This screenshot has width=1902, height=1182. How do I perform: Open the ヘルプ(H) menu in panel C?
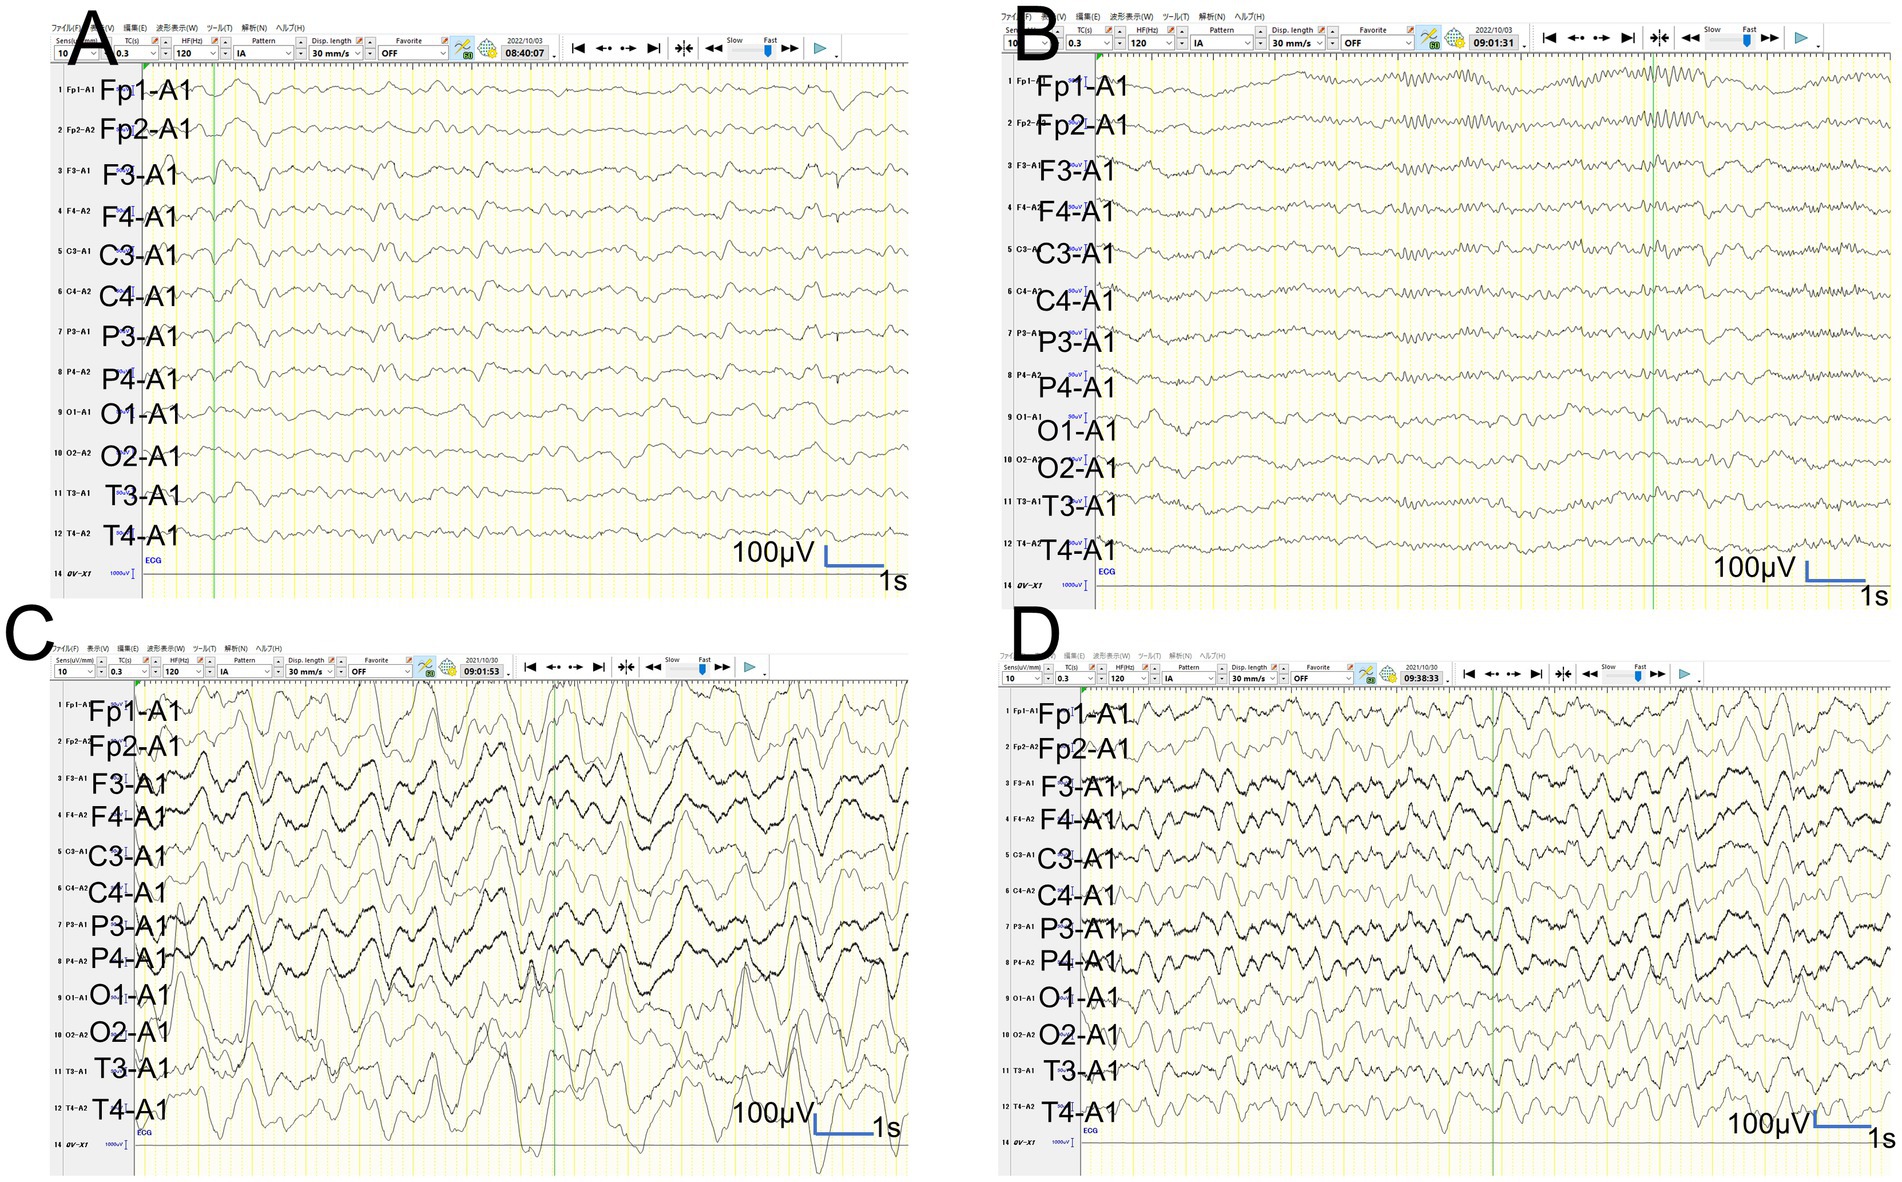pos(269,649)
